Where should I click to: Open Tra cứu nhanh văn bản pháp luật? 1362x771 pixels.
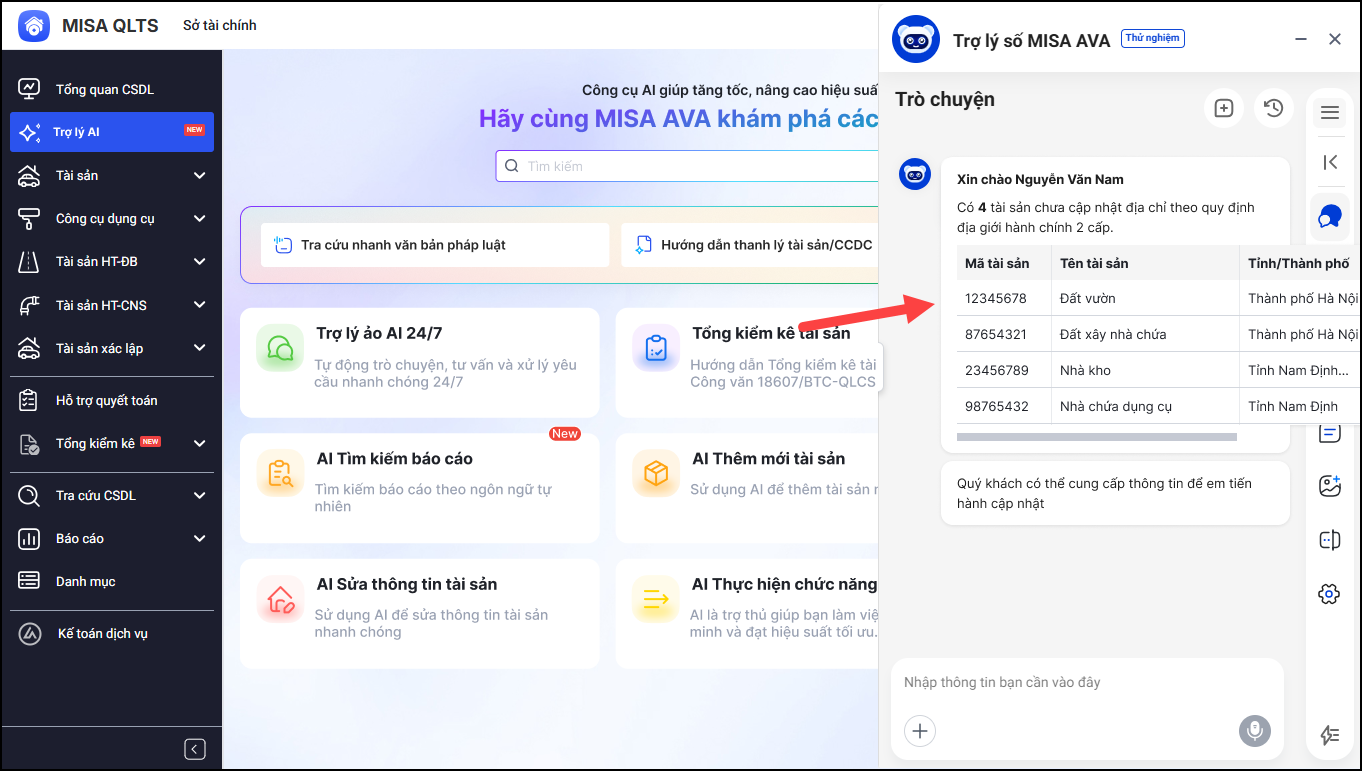[435, 245]
